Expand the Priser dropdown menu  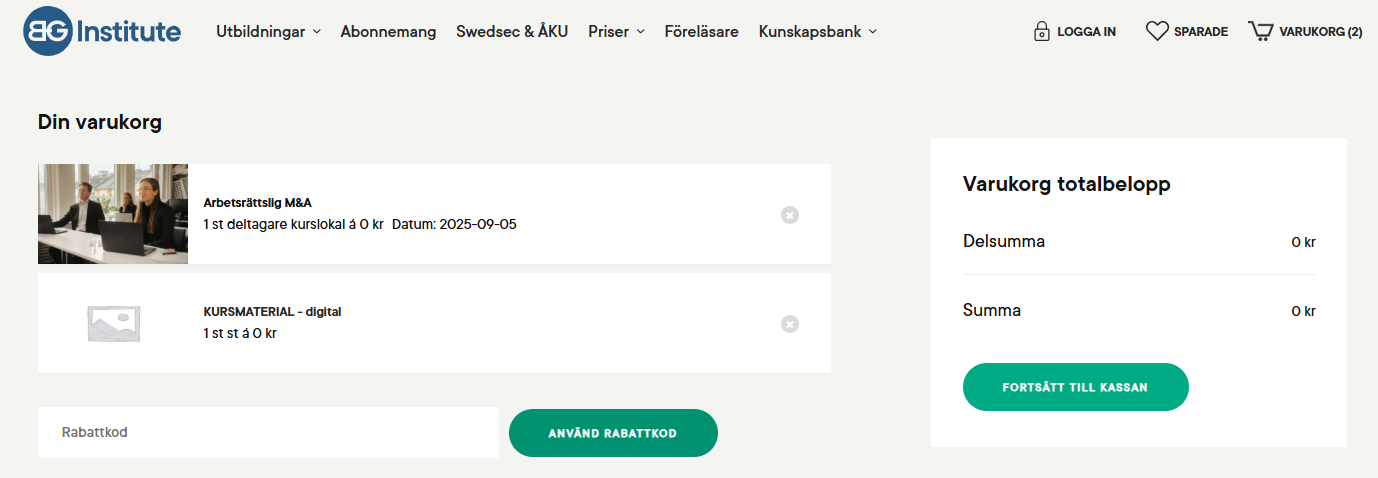(616, 31)
